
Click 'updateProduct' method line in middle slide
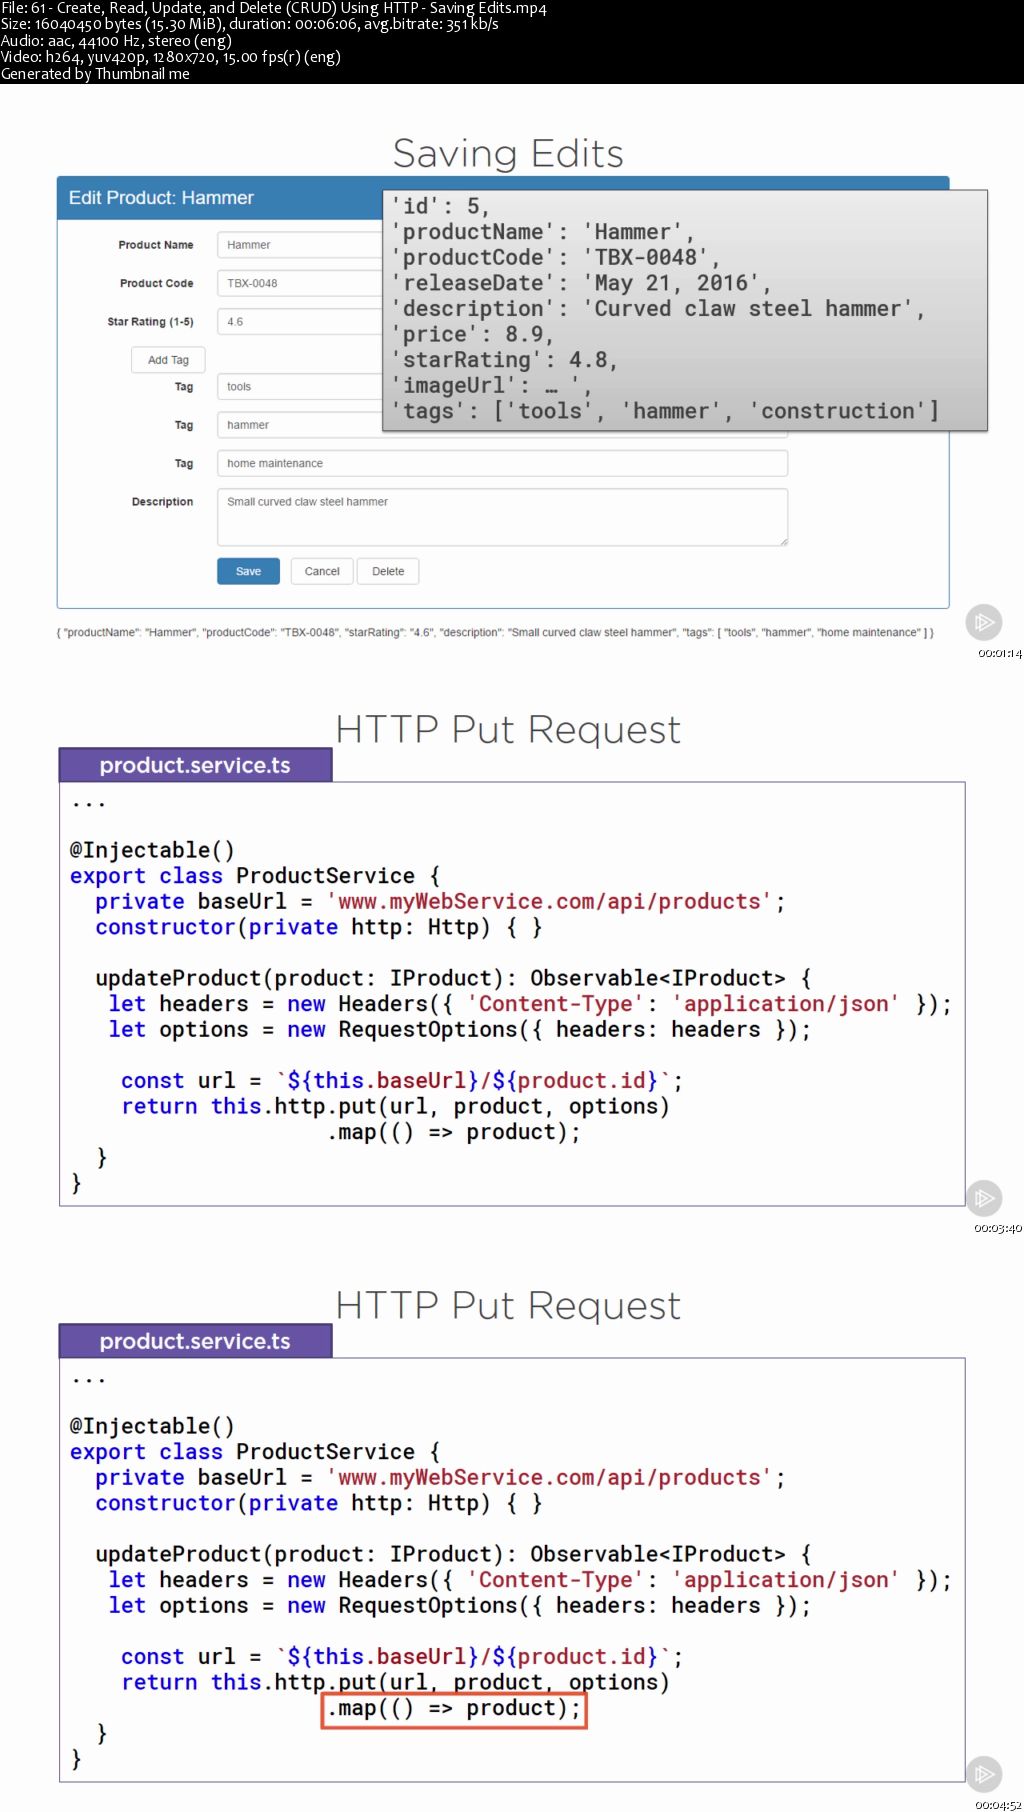pyautogui.click(x=453, y=978)
